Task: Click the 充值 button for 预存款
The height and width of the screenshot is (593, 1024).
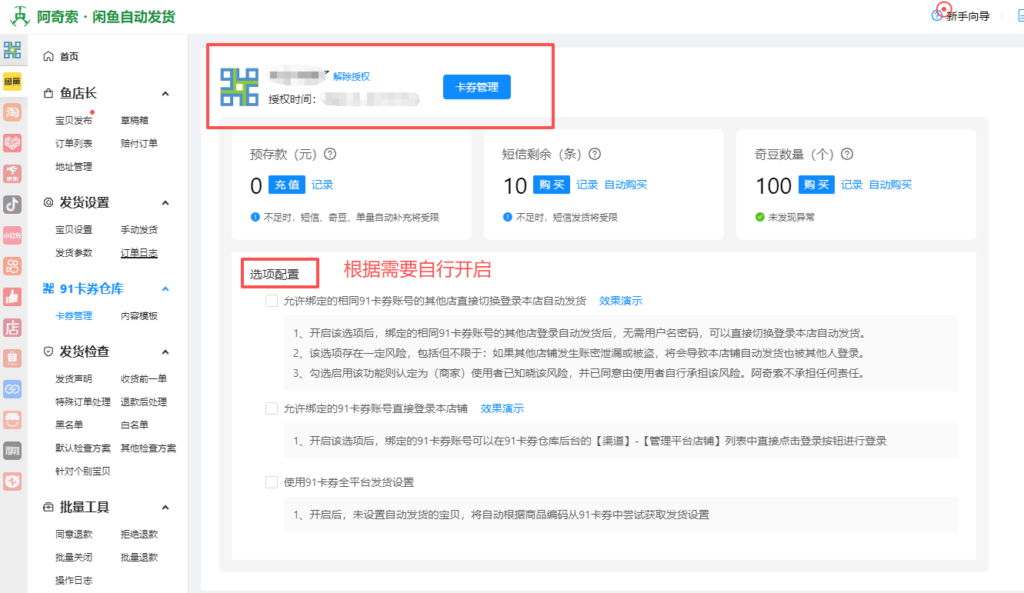Action: pos(287,185)
